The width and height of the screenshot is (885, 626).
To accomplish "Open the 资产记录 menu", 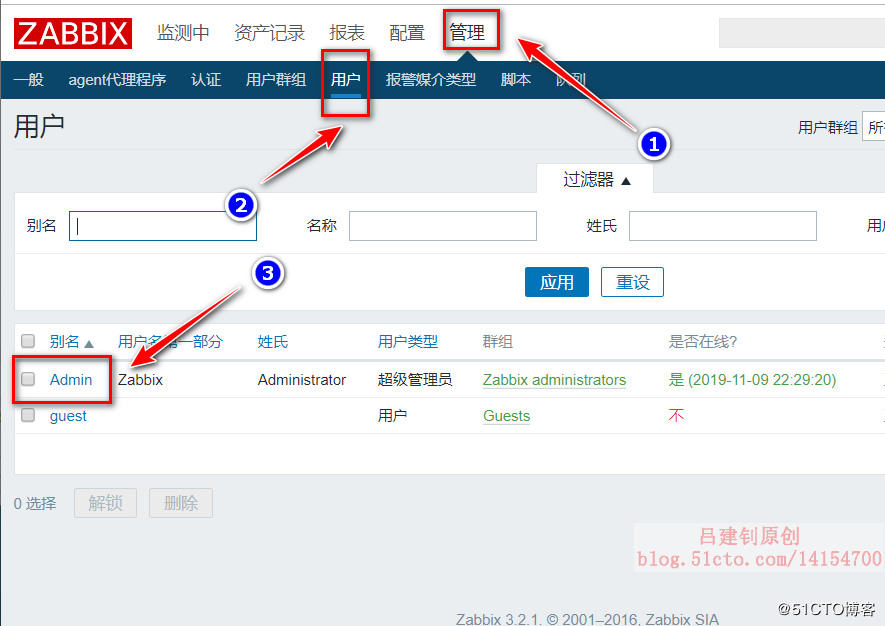I will (269, 33).
